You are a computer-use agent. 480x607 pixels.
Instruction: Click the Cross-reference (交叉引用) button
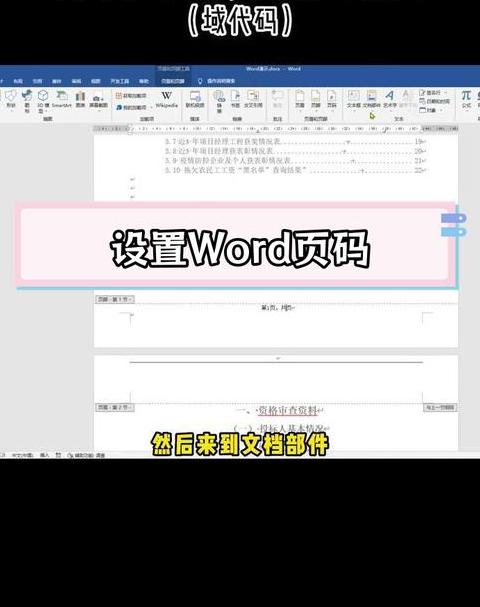click(x=253, y=99)
